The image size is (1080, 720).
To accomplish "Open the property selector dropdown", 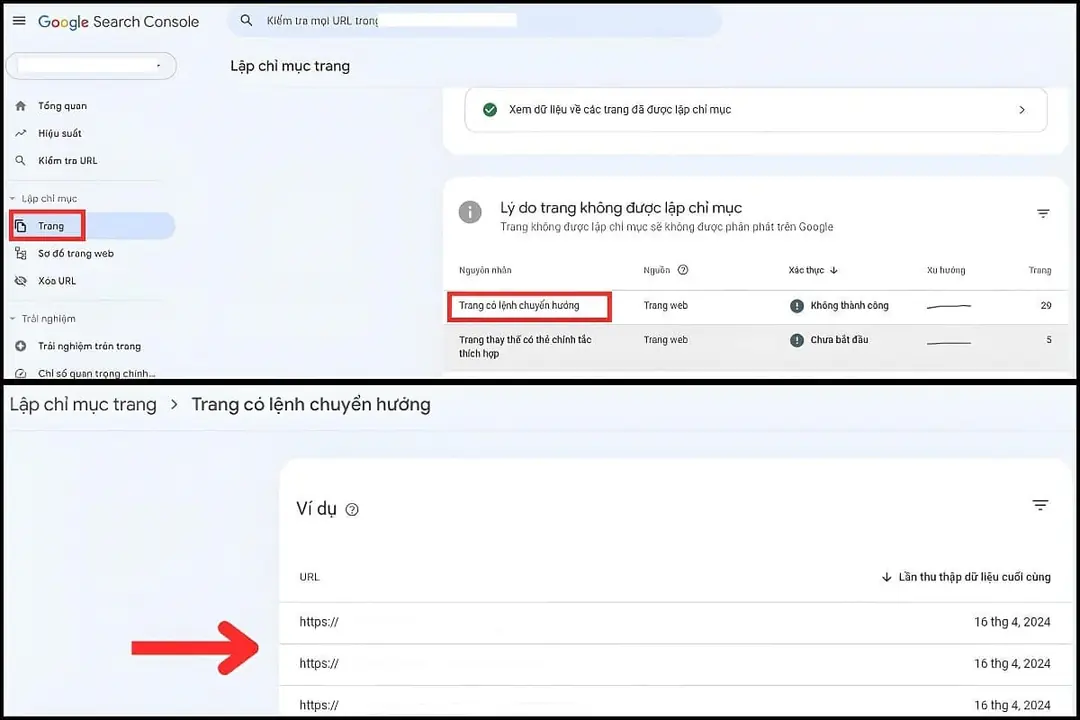I will tap(90, 65).
